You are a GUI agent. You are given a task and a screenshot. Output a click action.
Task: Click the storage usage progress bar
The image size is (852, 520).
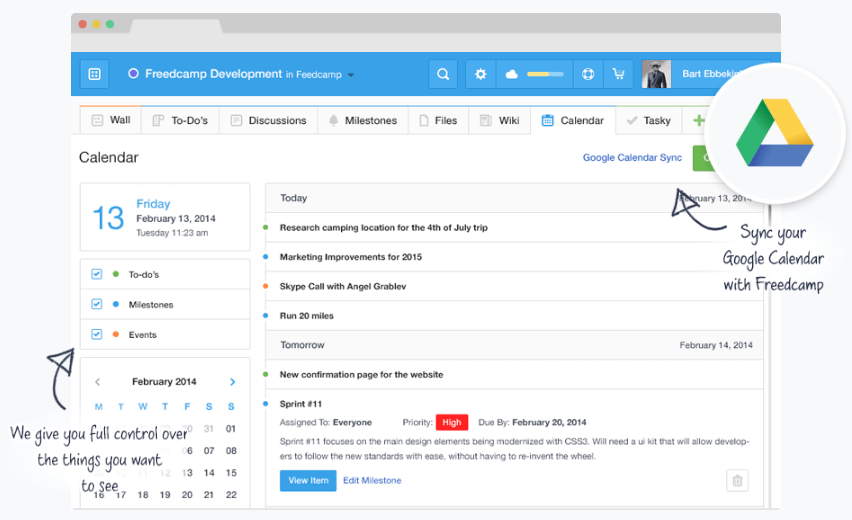pos(545,74)
